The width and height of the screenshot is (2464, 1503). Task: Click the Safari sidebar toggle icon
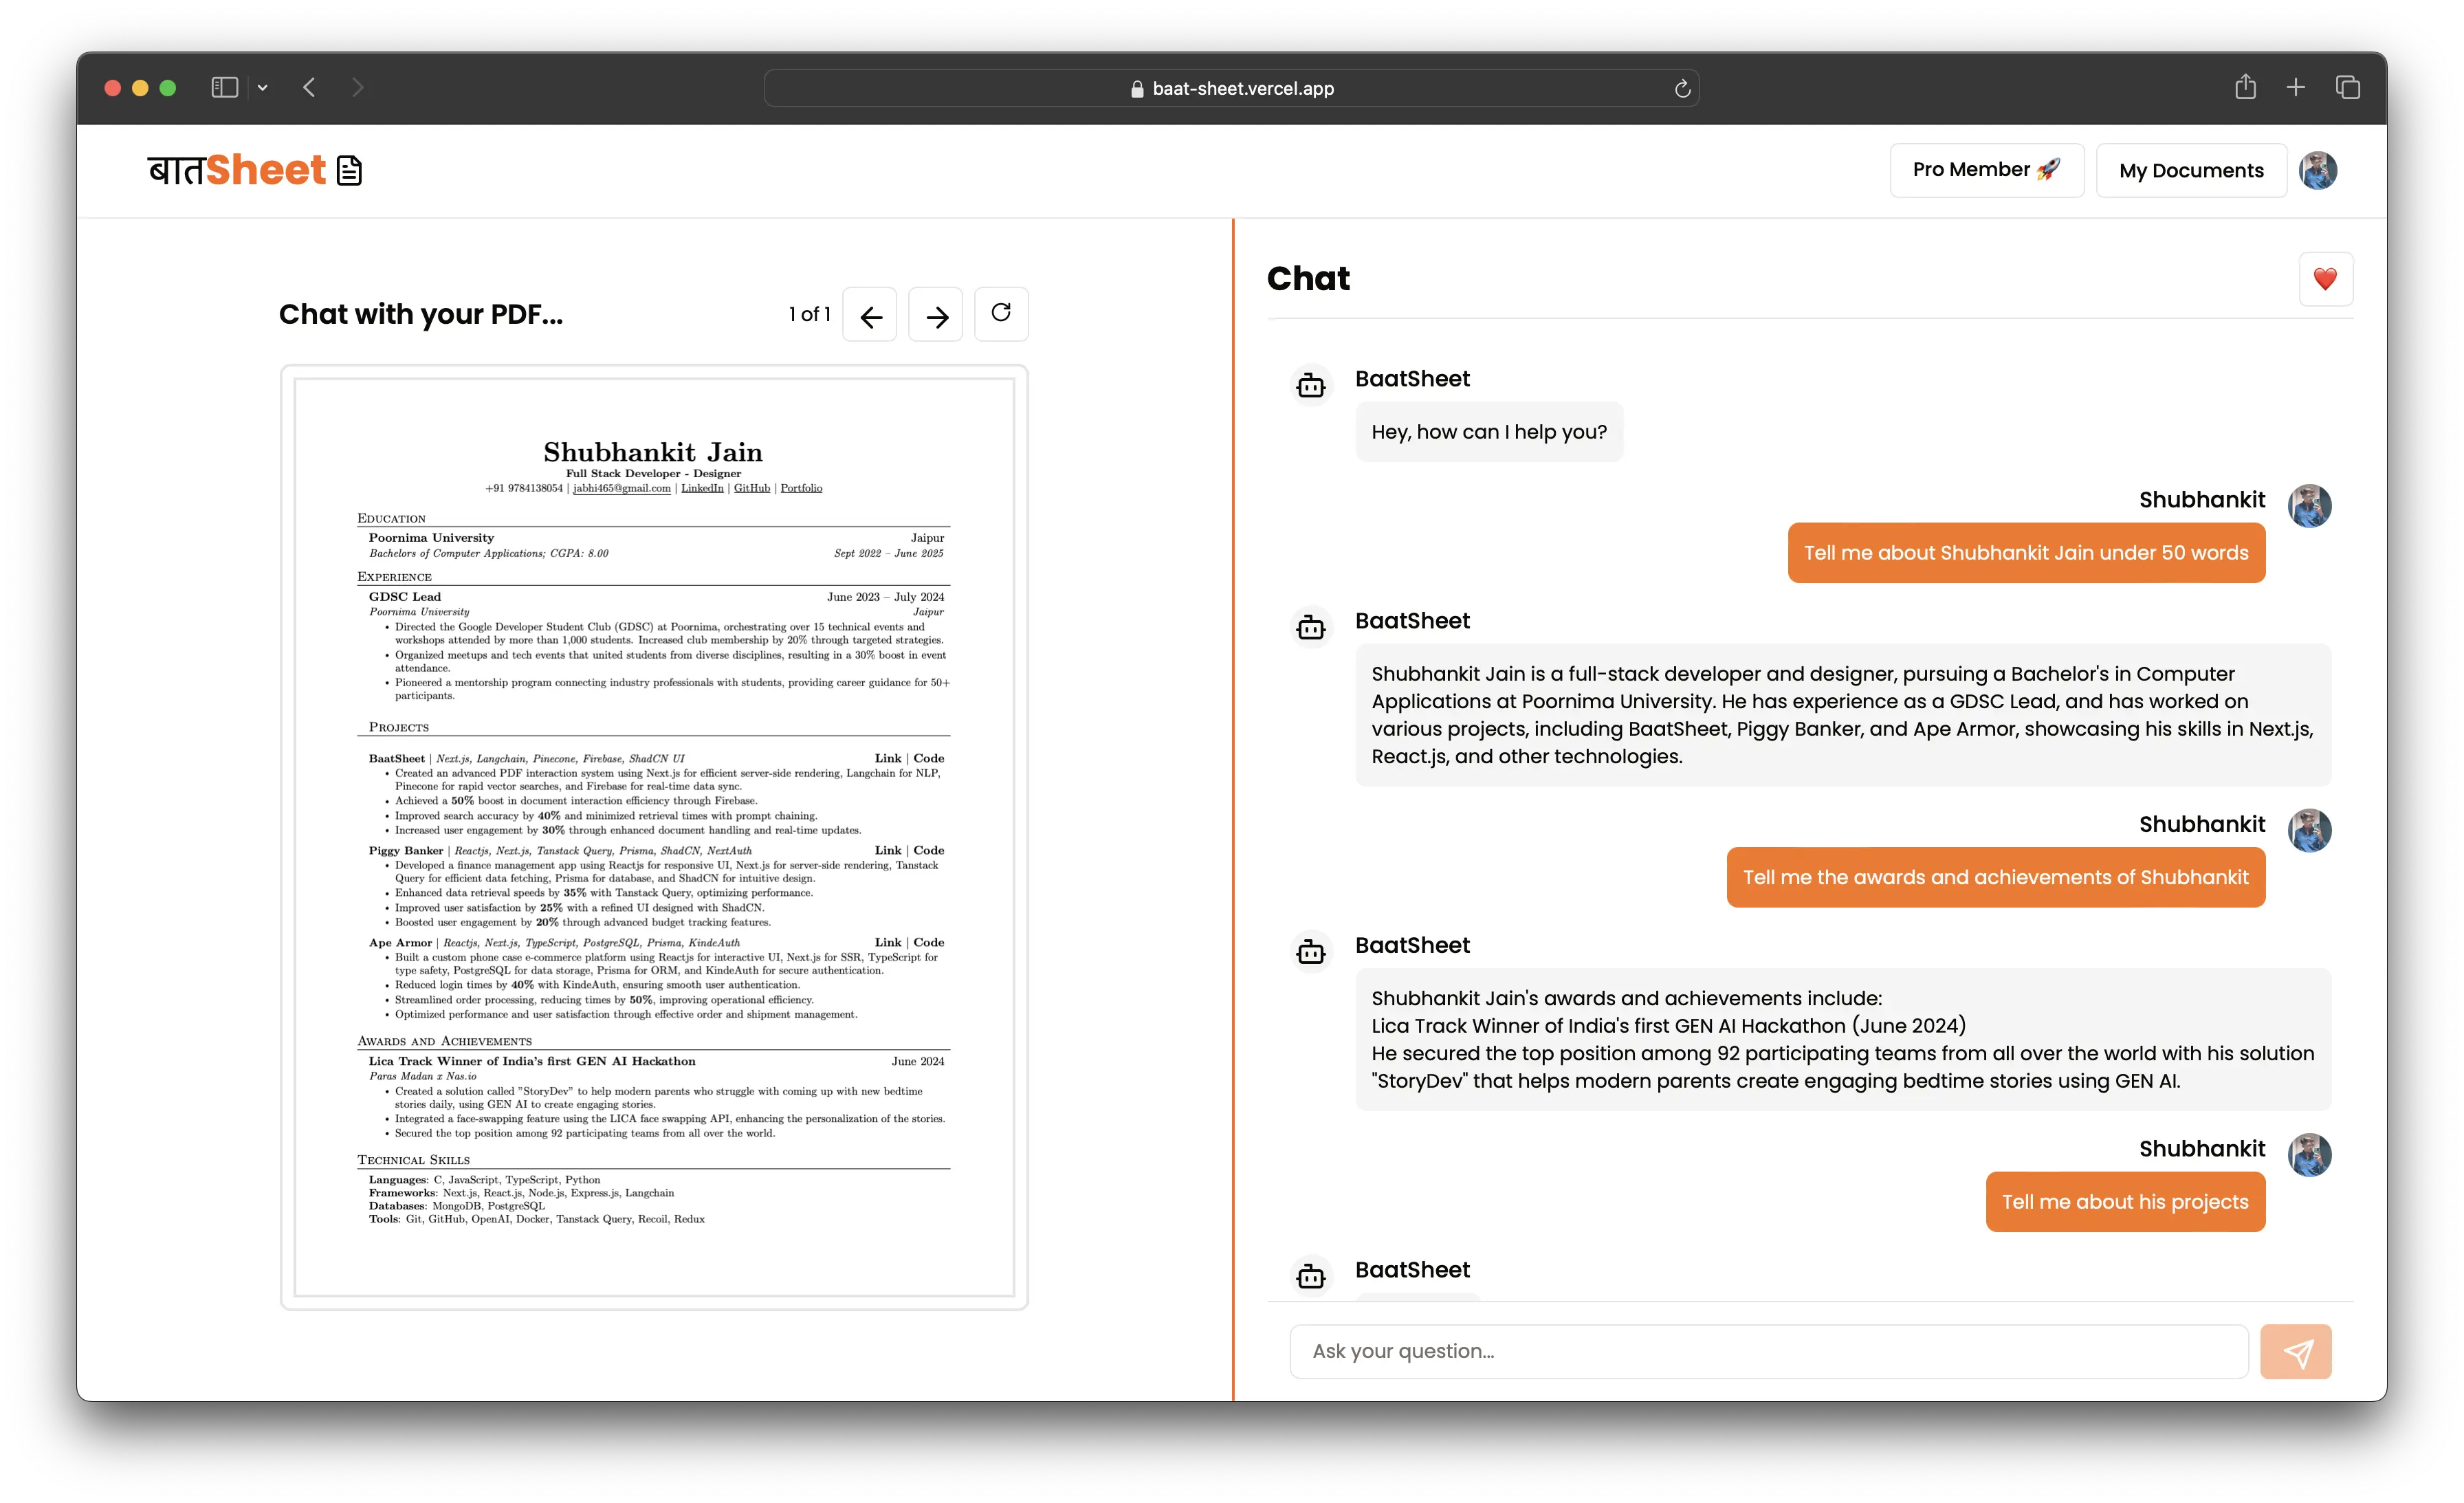224,88
